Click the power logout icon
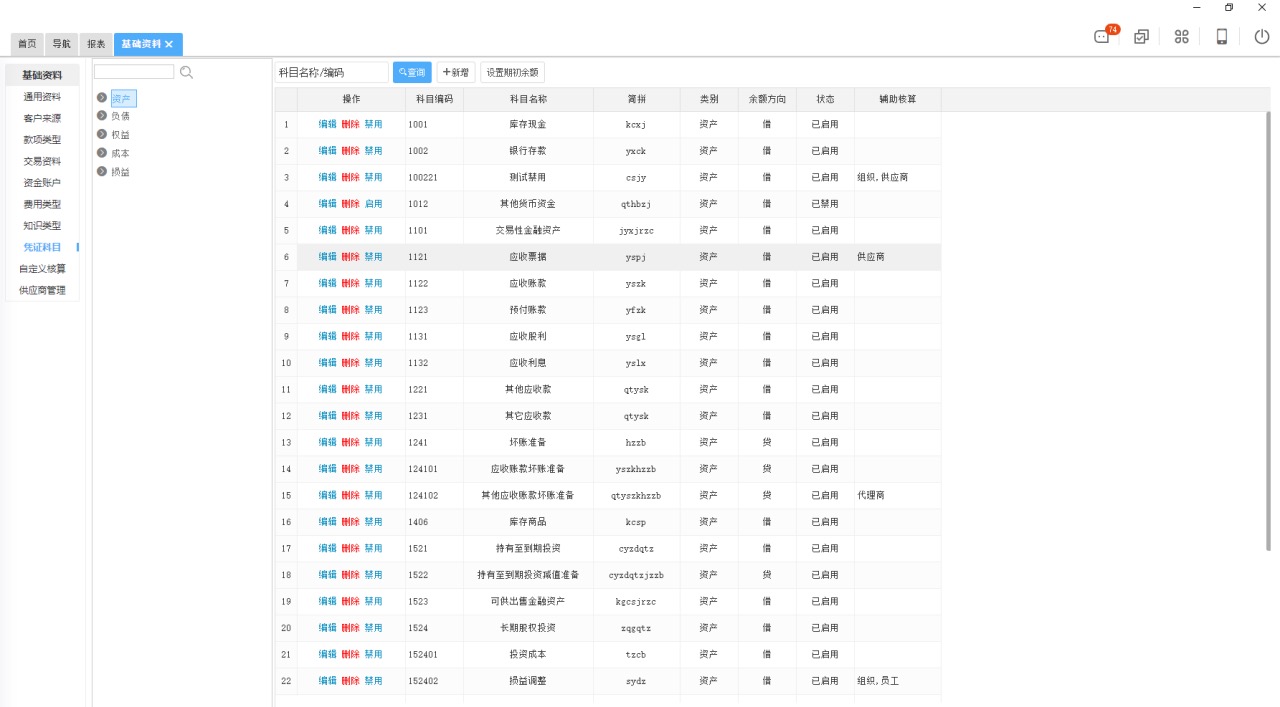 [x=1261, y=37]
